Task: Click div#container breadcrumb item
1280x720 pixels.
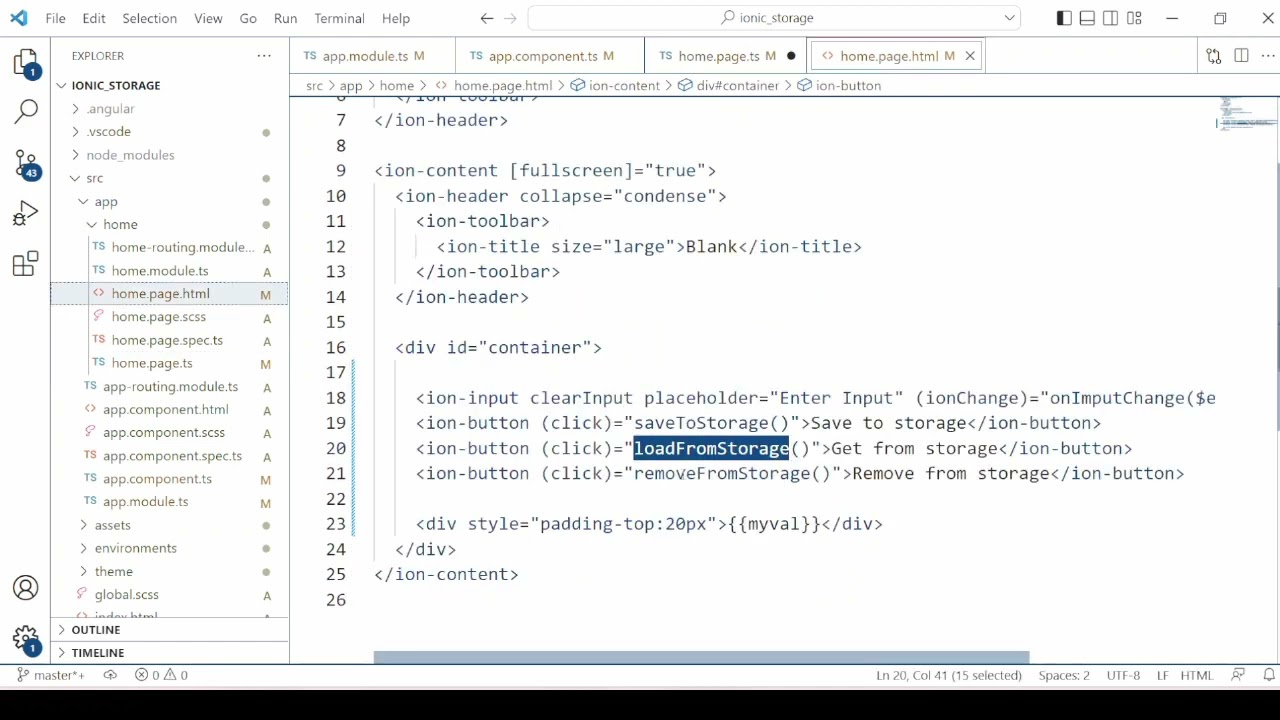Action: 728,86
